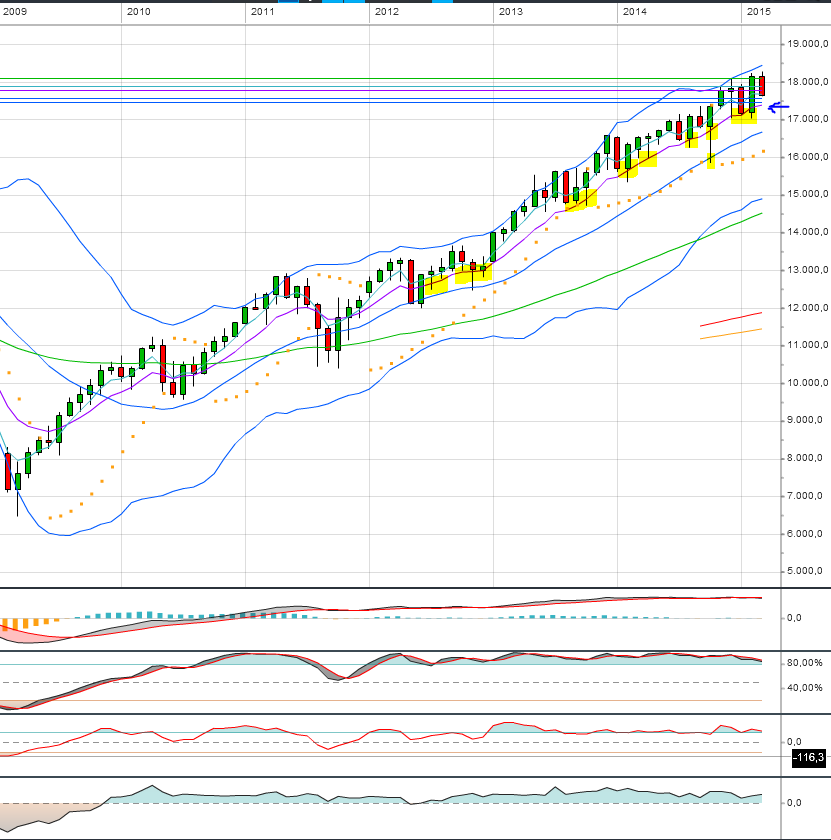
Task: Select the 2011 year label on timeline
Action: (263, 12)
